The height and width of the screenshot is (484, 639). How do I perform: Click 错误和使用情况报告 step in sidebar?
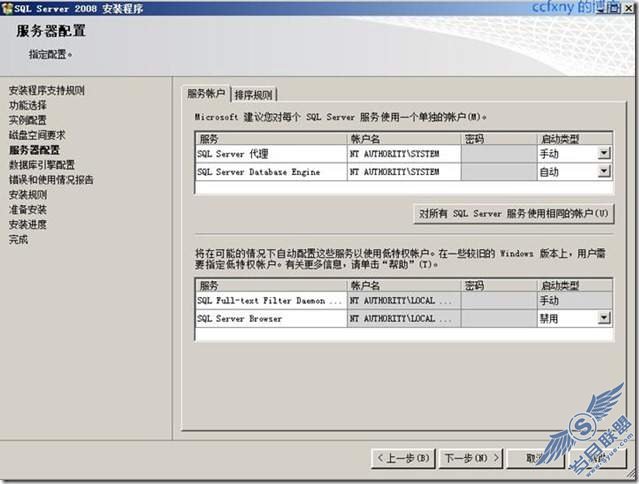click(51, 180)
